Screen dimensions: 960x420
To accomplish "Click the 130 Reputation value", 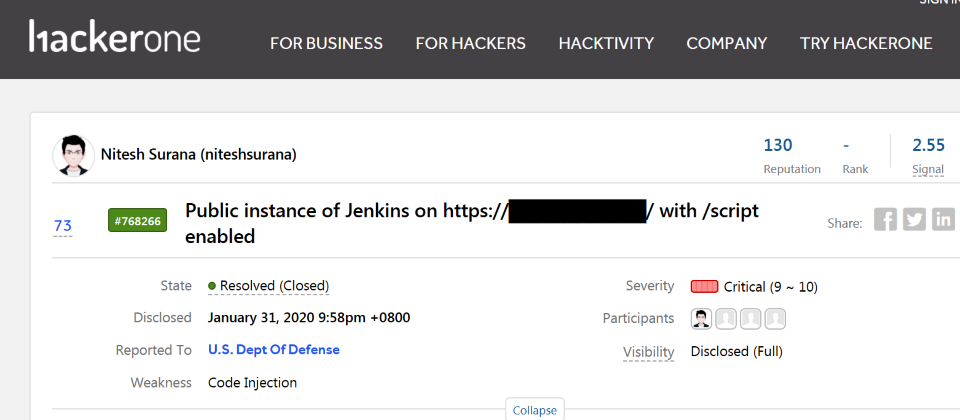I will pyautogui.click(x=778, y=145).
